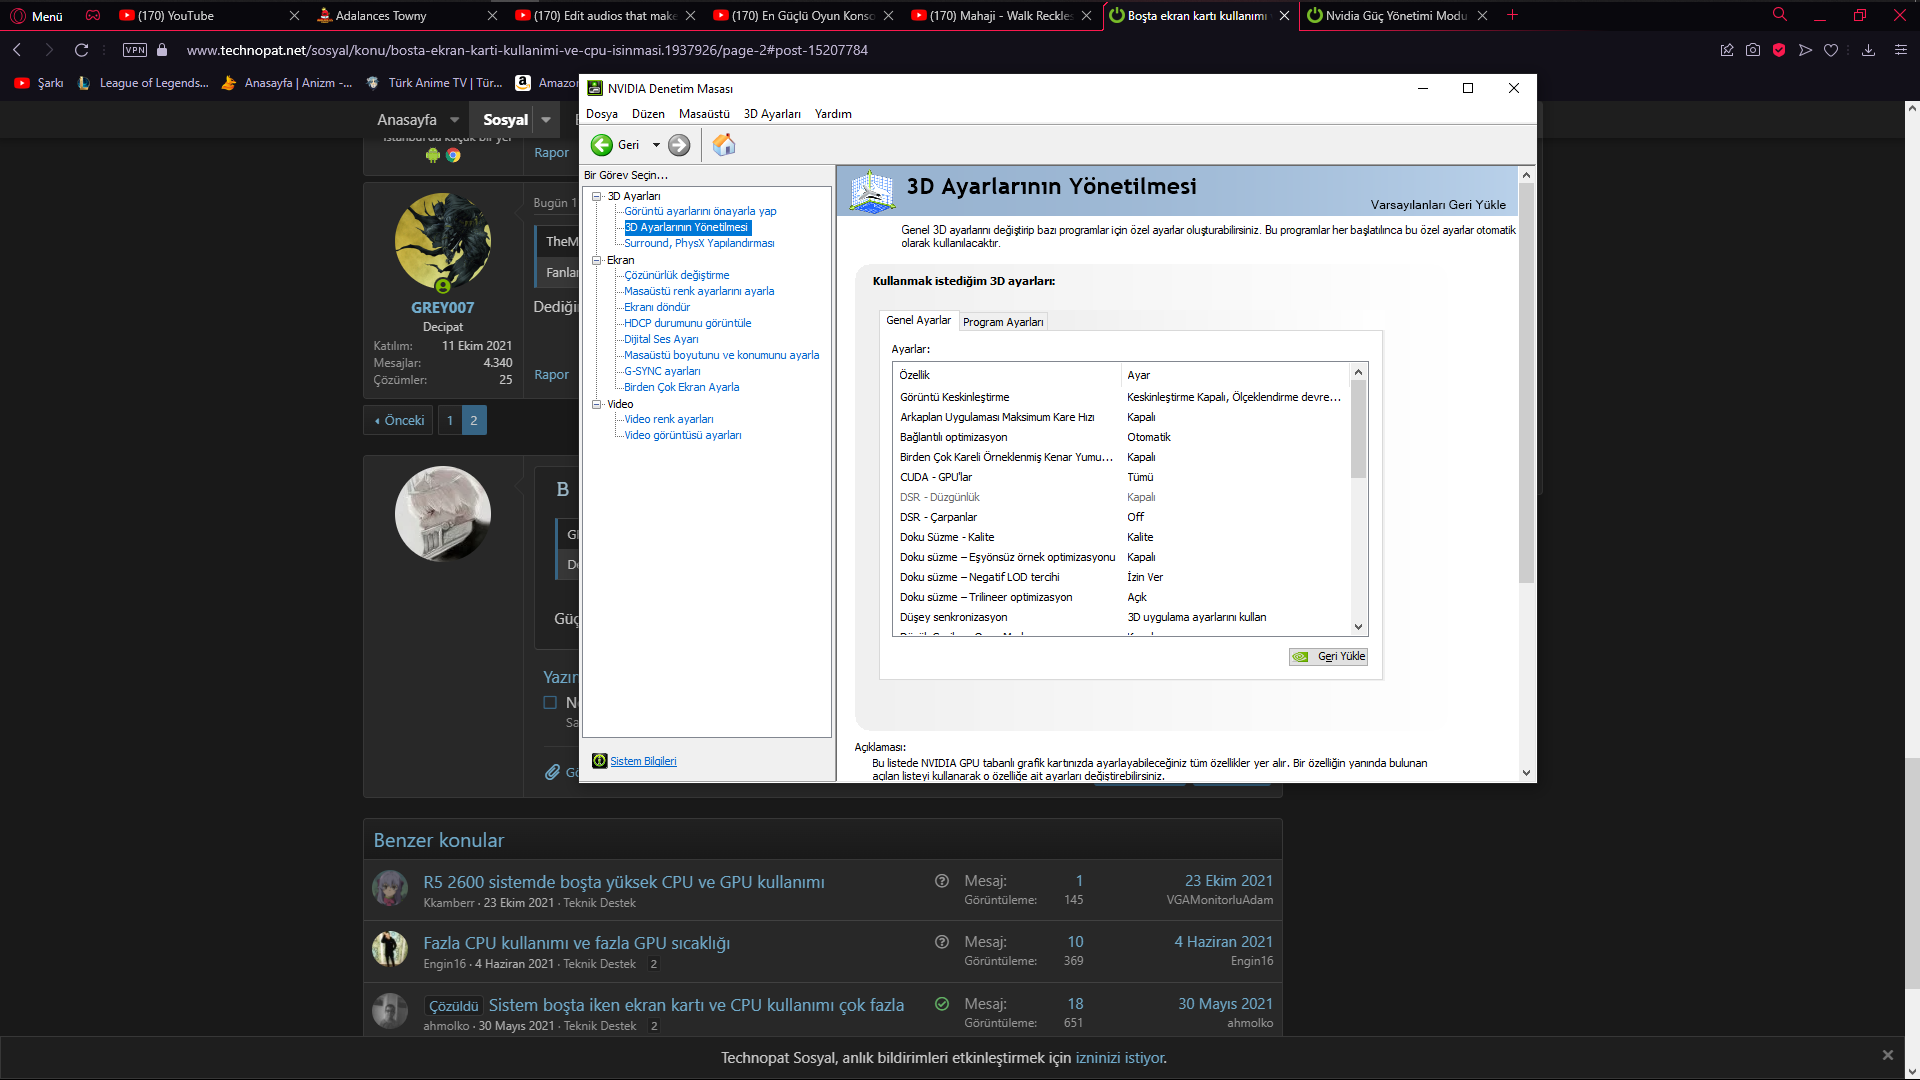Image resolution: width=1920 pixels, height=1080 pixels.
Task: Collapse the 3D Ayarları tree node
Action: (597, 196)
